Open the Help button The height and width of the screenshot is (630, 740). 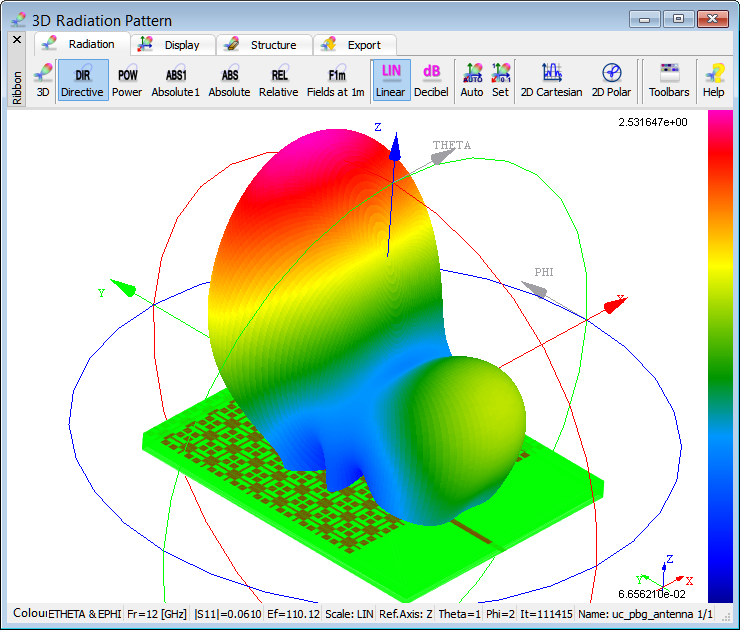[x=713, y=80]
